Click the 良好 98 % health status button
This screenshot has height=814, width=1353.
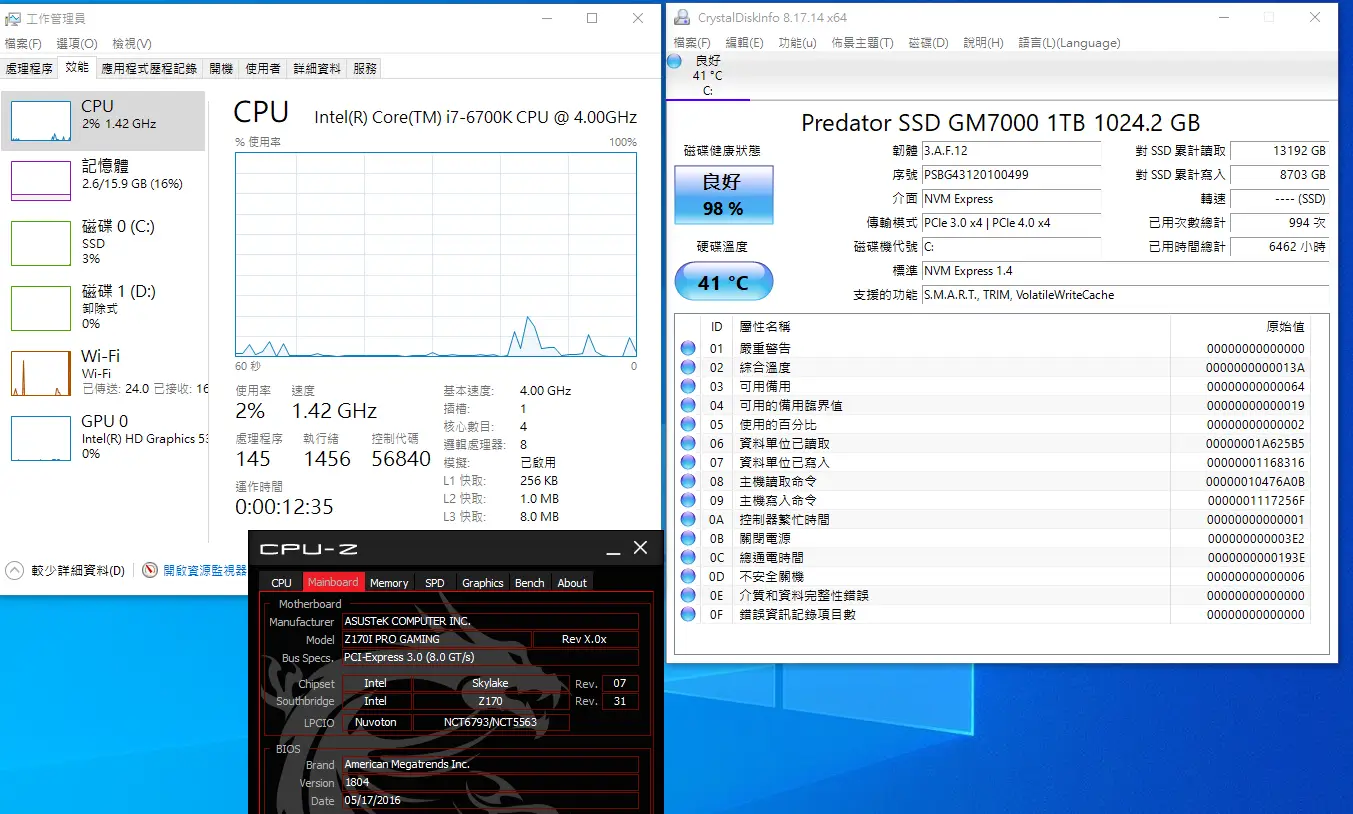[722, 195]
